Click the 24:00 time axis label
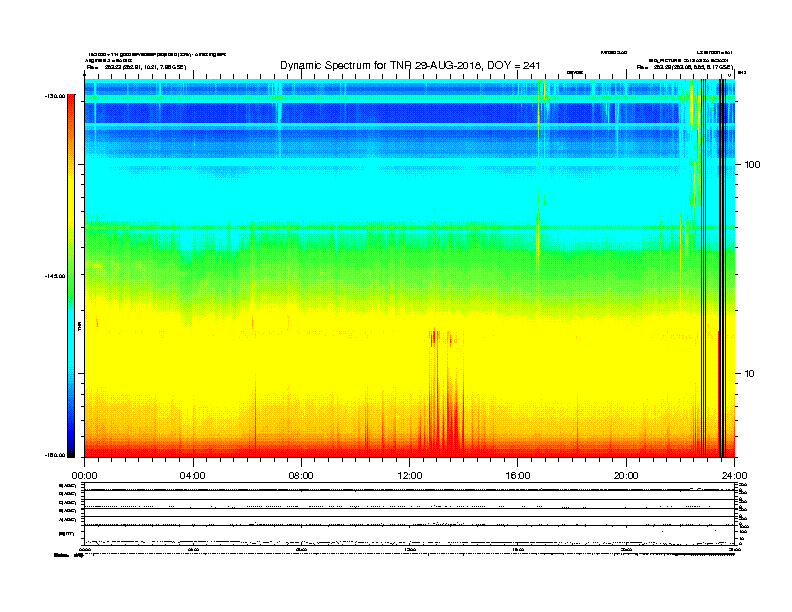 [x=734, y=476]
